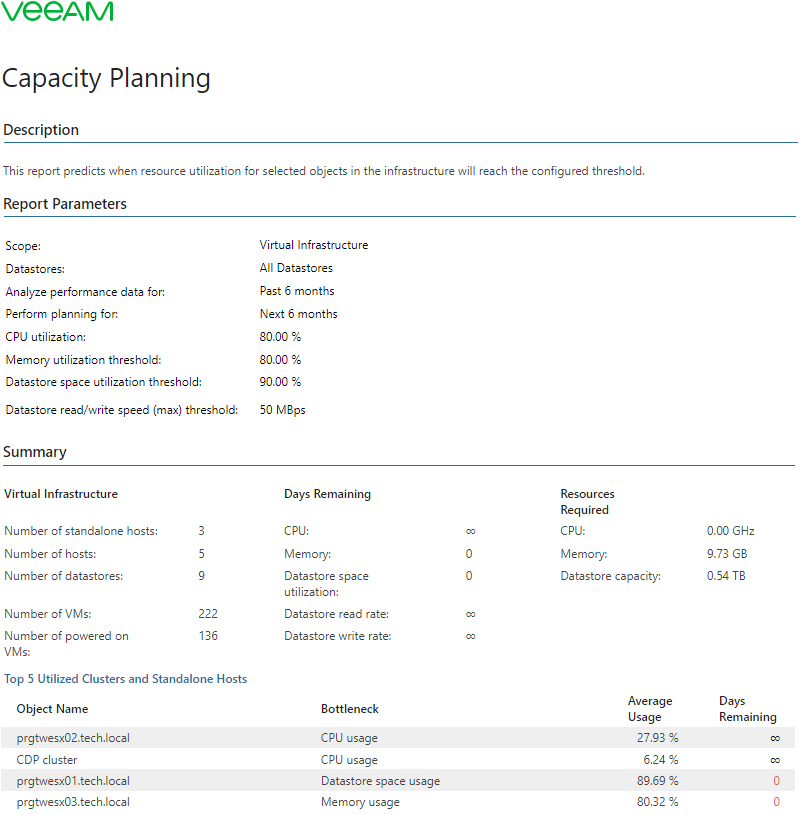Click the Average Usage column header
Screen dimensions: 808x815
[650, 709]
